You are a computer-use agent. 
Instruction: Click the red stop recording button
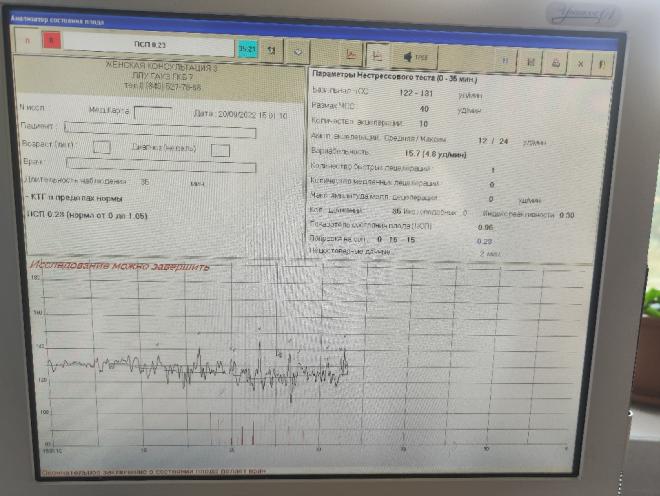pyautogui.click(x=51, y=40)
